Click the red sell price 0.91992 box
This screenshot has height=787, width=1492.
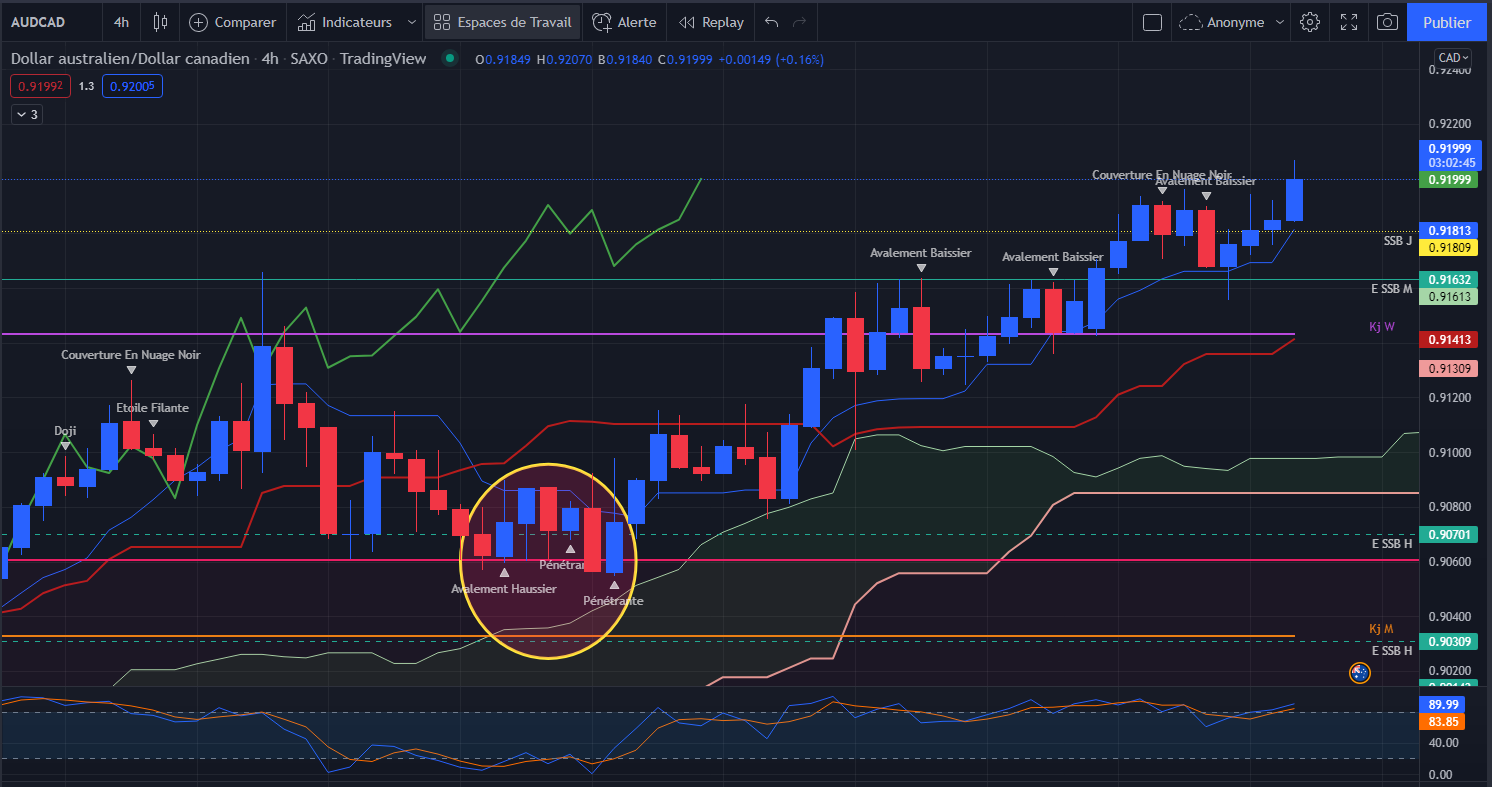(40, 86)
